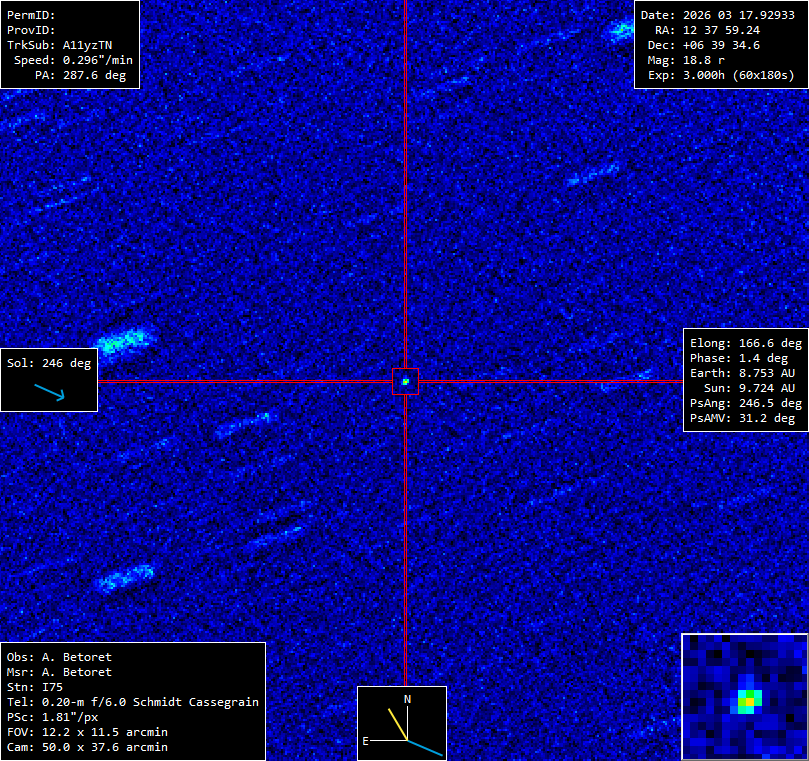Click the N label on the compass
Image resolution: width=809 pixels, height=761 pixels.
pos(407,699)
